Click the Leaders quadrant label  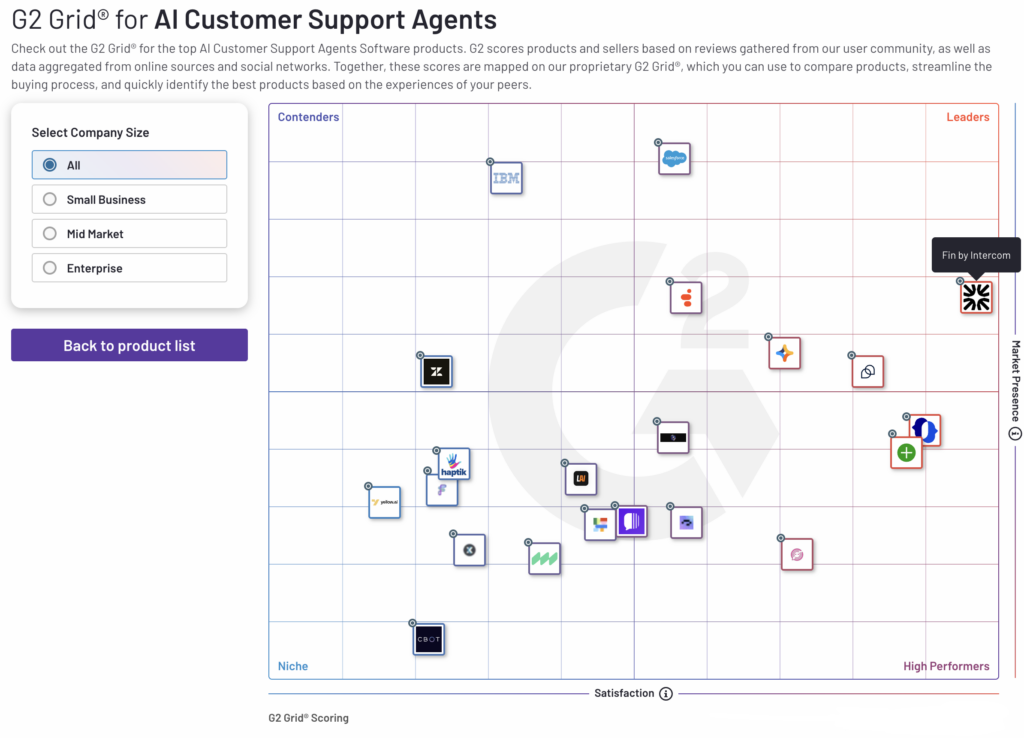[968, 117]
